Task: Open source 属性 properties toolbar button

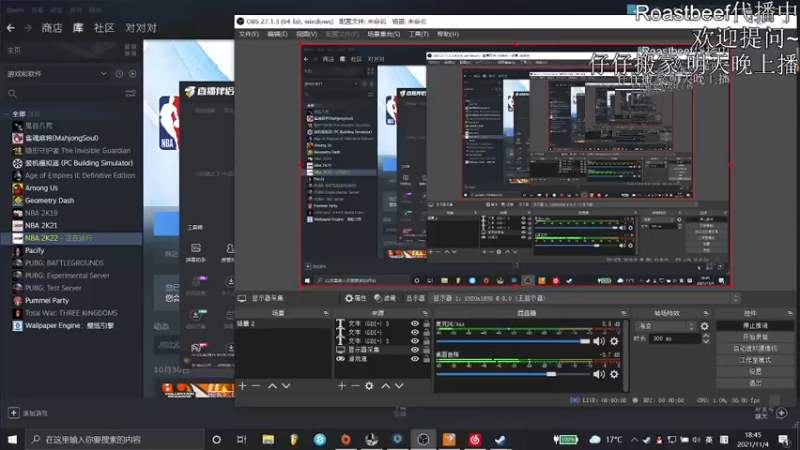Action: pos(356,298)
